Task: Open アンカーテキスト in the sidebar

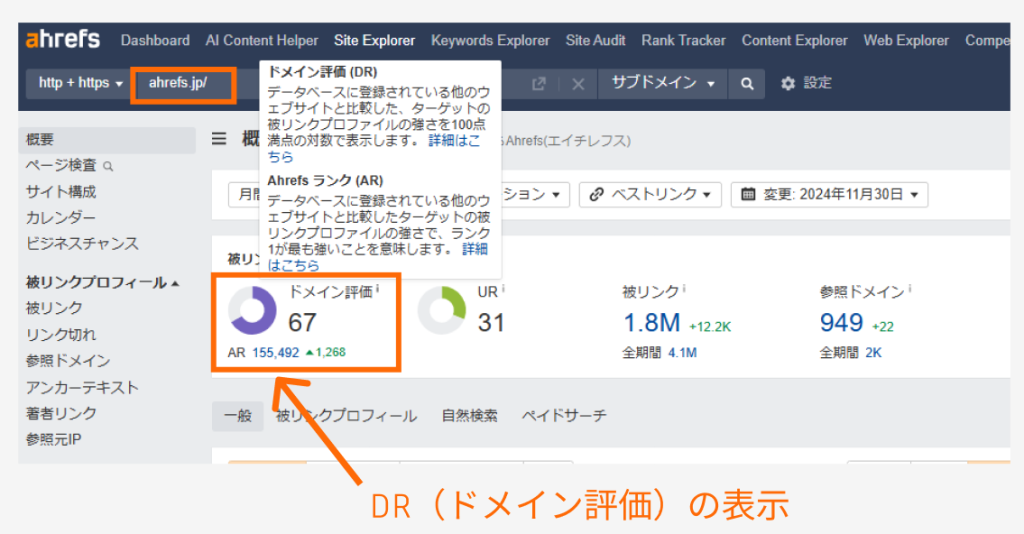Action: coord(82,388)
